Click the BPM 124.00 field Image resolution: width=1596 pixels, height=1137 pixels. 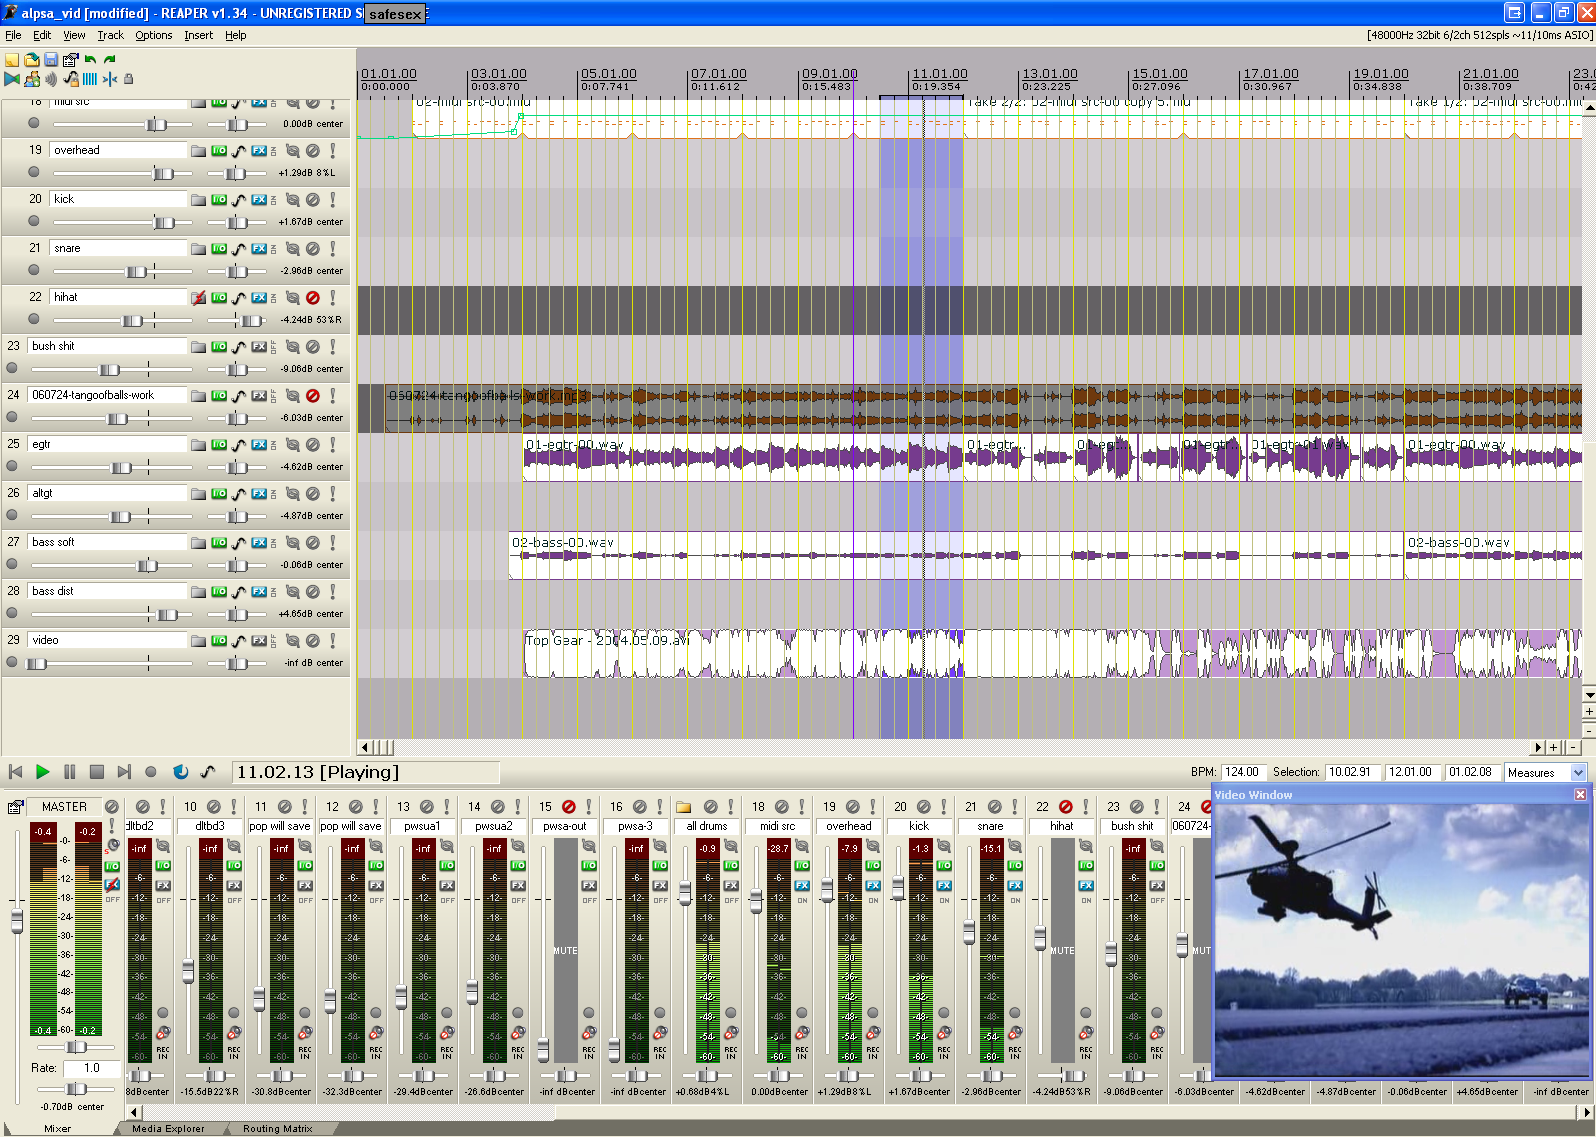[x=1242, y=772]
